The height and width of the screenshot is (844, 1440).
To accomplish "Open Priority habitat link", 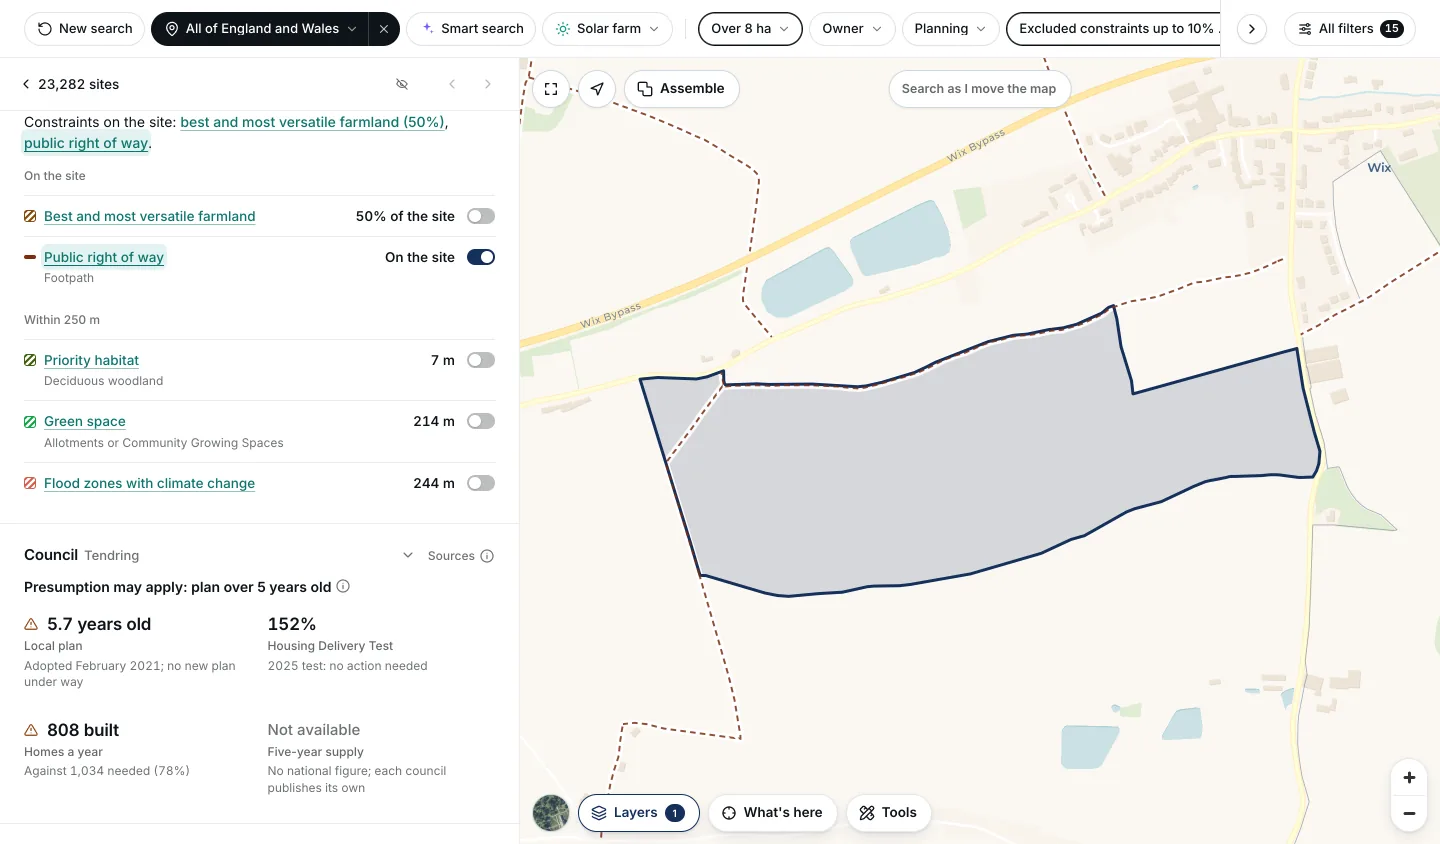I will [x=91, y=360].
